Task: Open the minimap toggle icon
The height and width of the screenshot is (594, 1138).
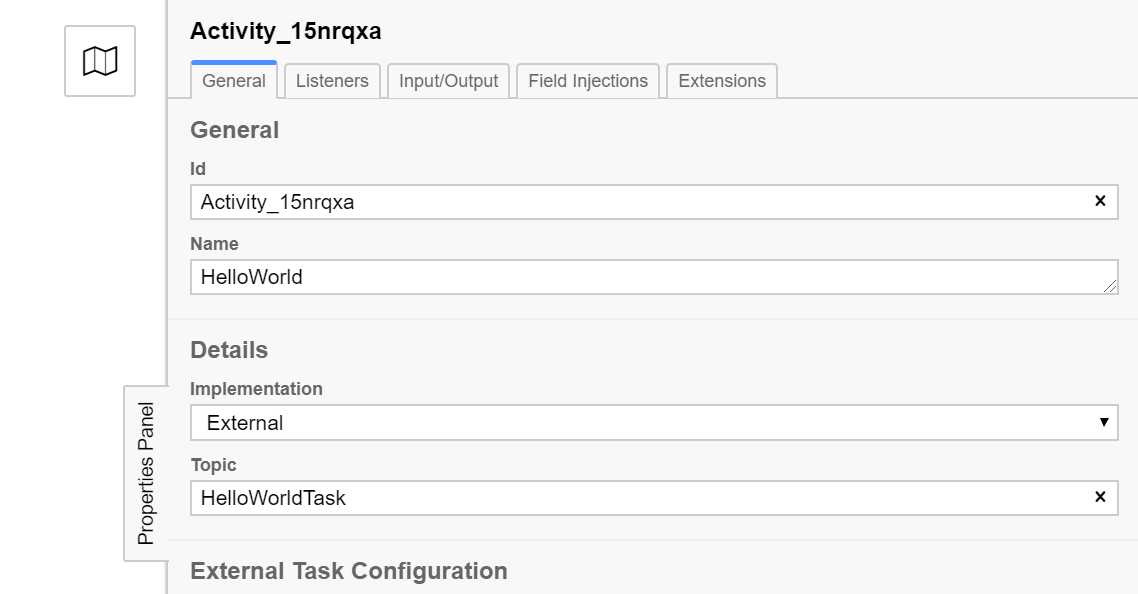Action: click(x=100, y=62)
